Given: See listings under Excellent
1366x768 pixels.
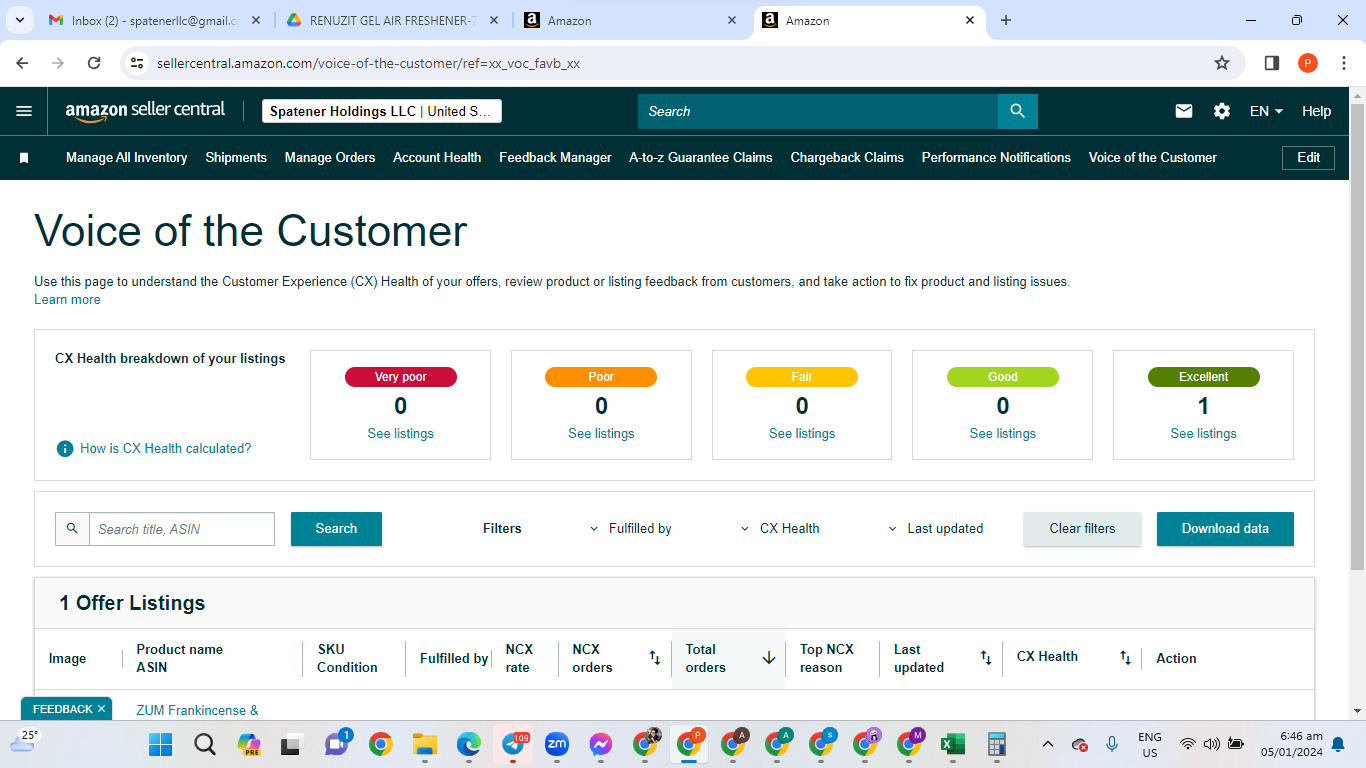Looking at the screenshot, I should pyautogui.click(x=1203, y=434).
